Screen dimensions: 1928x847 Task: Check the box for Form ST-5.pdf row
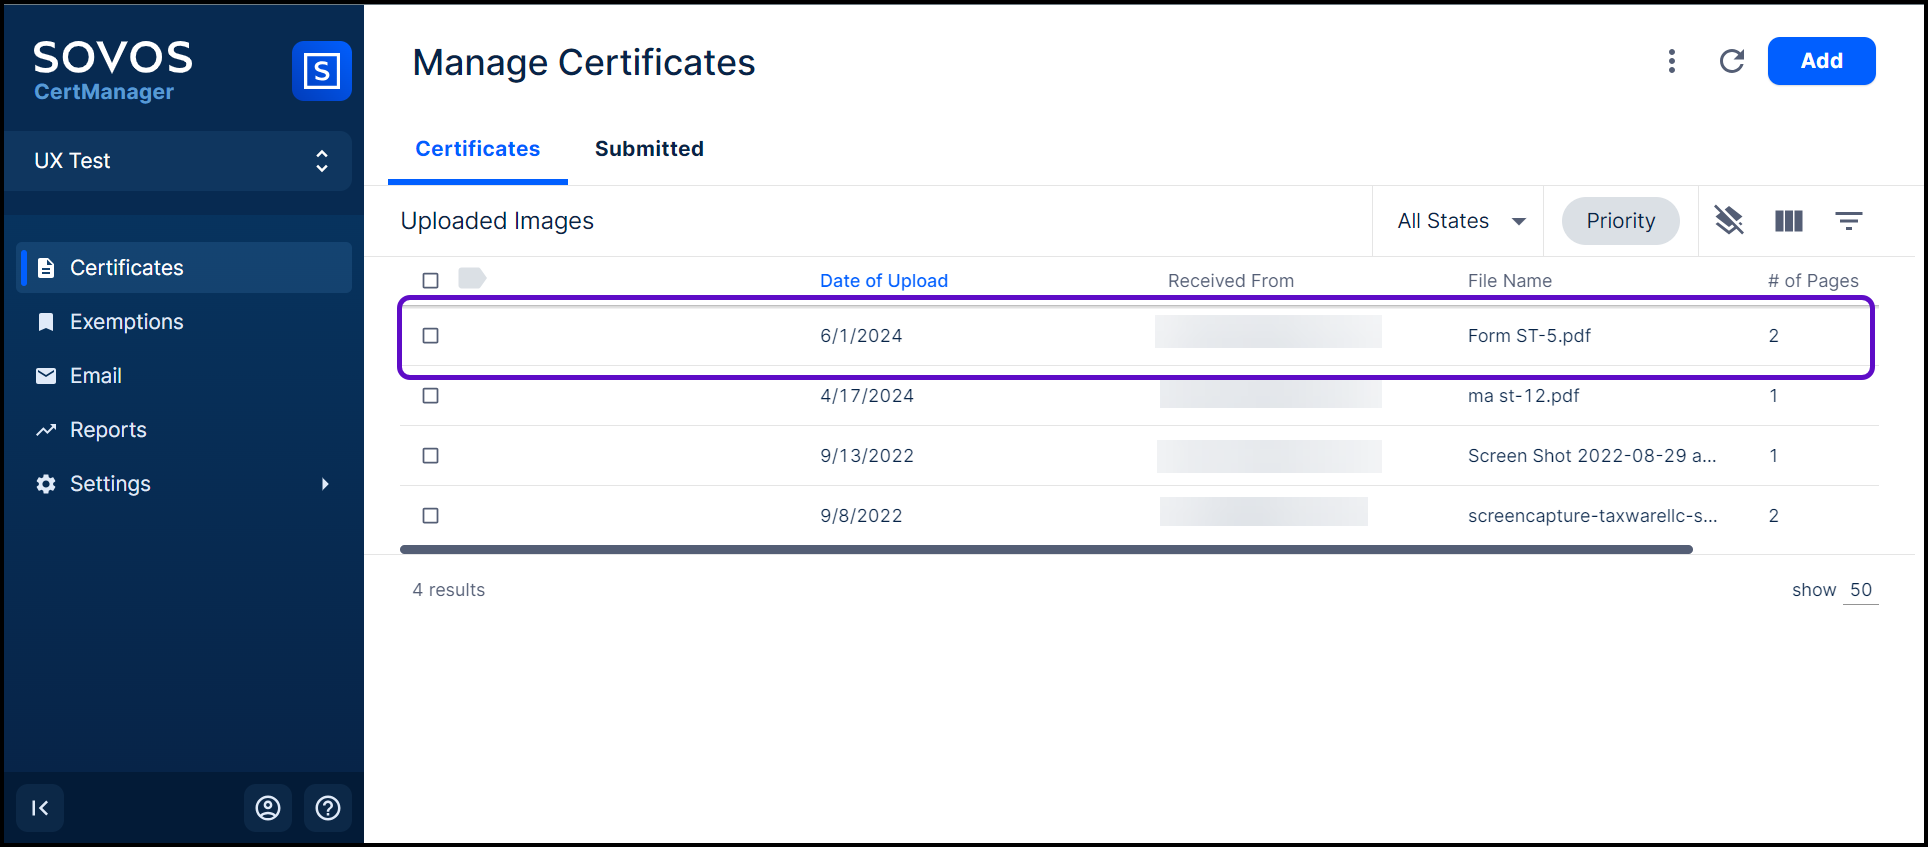[431, 336]
